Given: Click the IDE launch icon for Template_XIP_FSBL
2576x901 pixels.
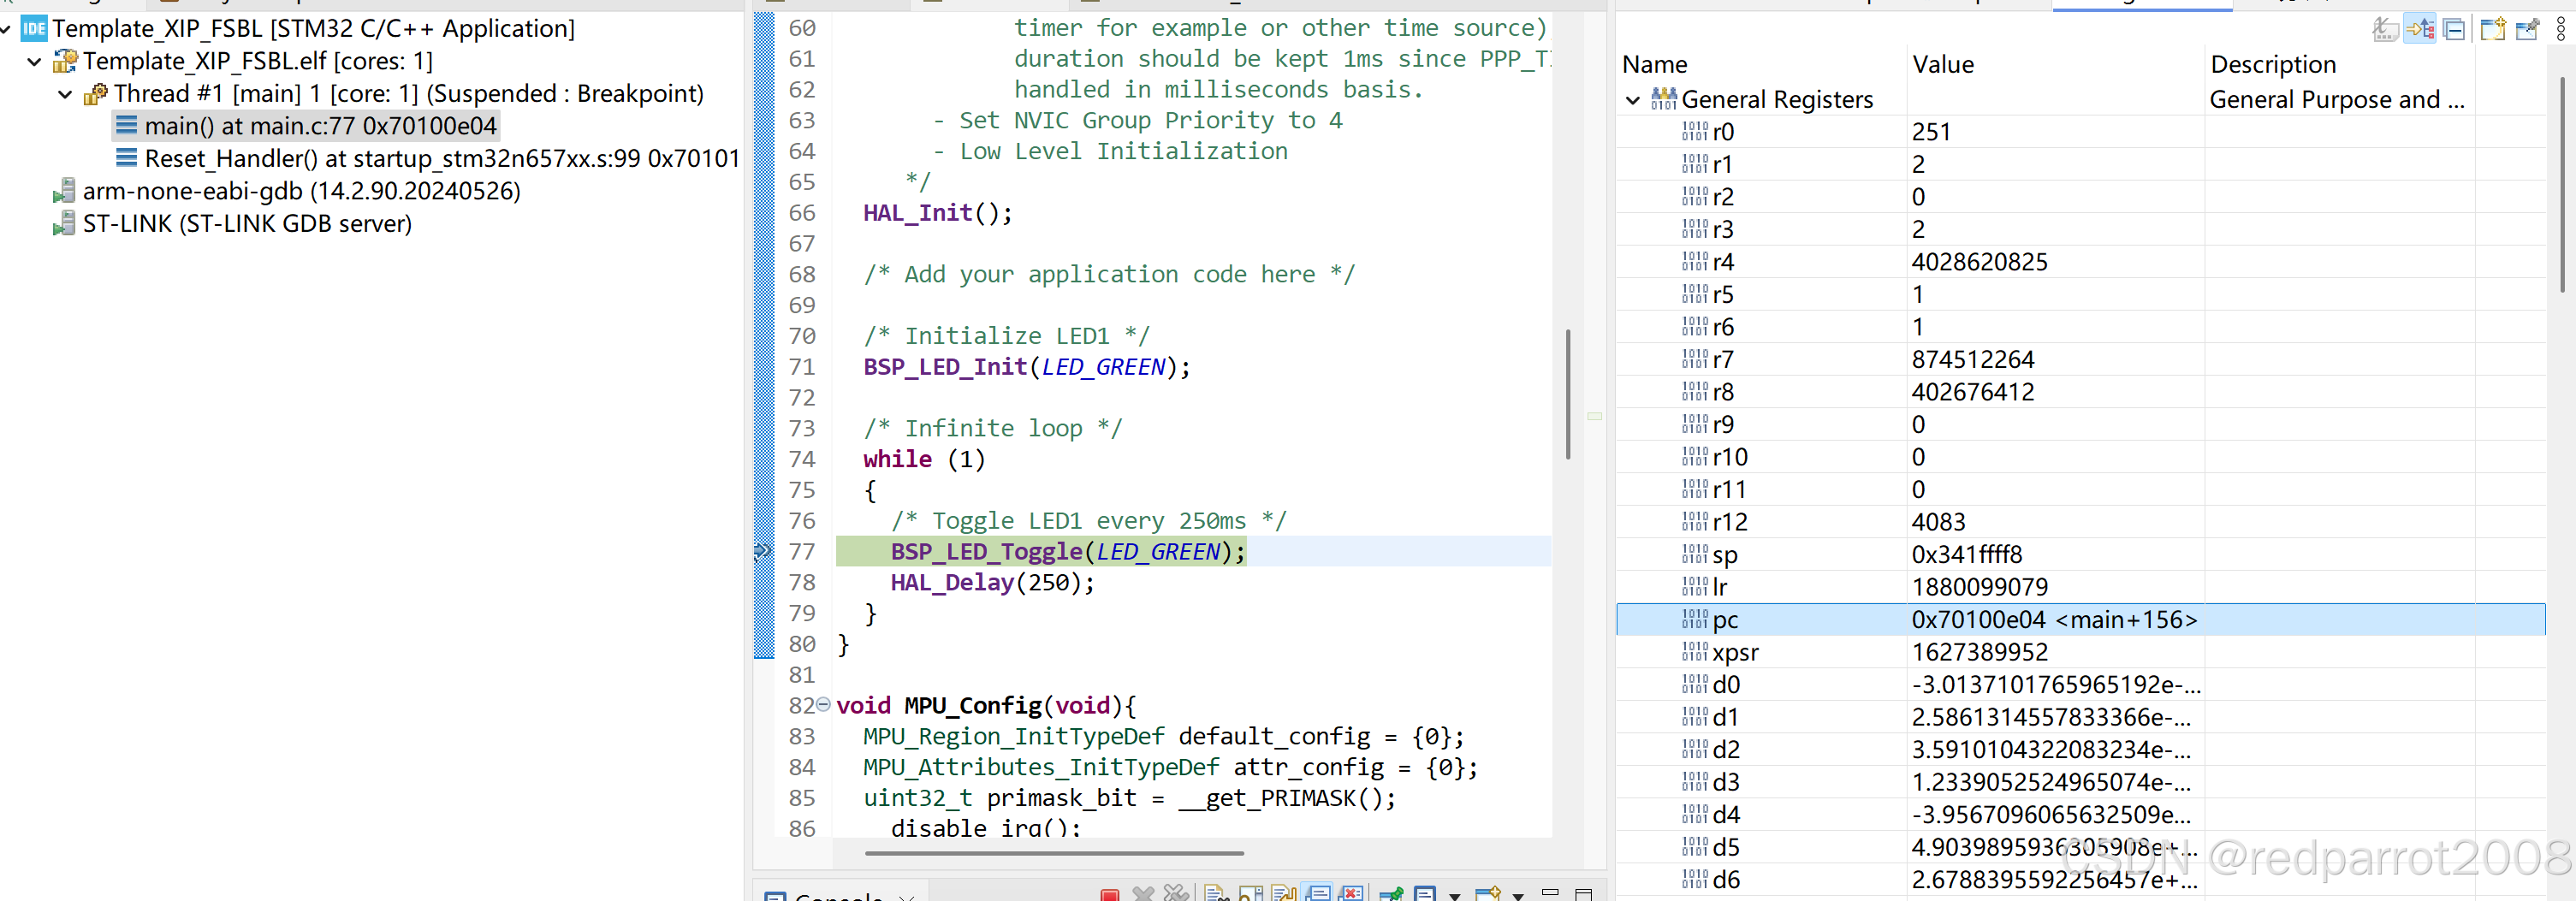Looking at the screenshot, I should tap(34, 28).
